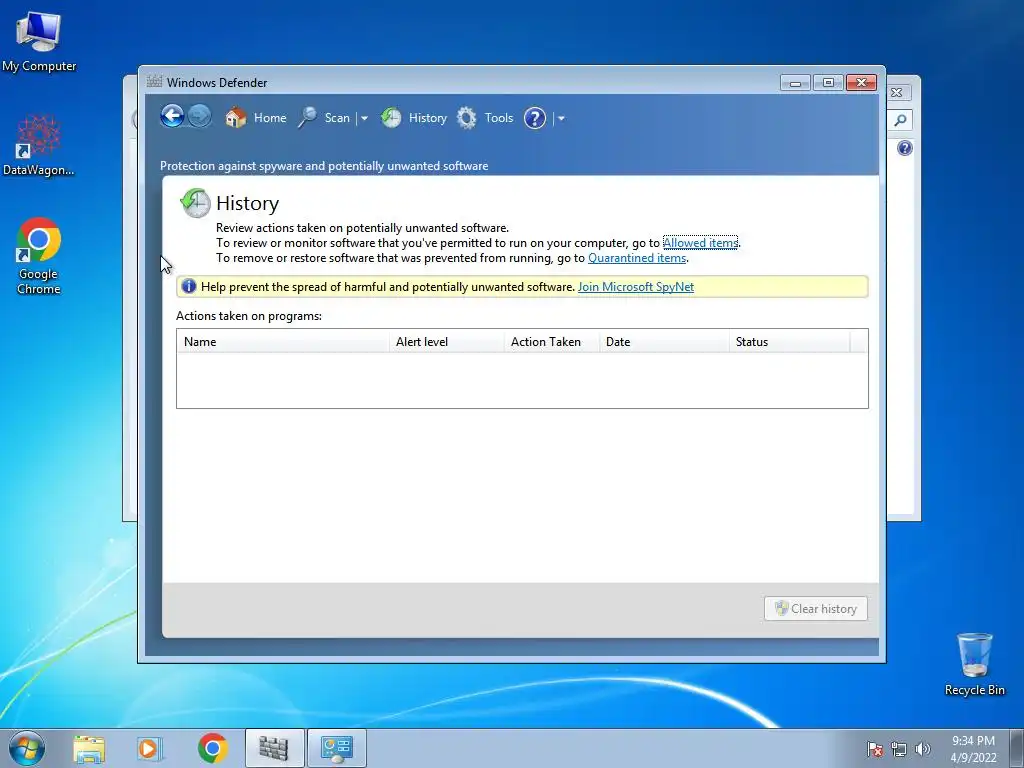Viewport: 1024px width, 768px height.
Task: Go back with the blue Back arrow
Action: point(172,117)
